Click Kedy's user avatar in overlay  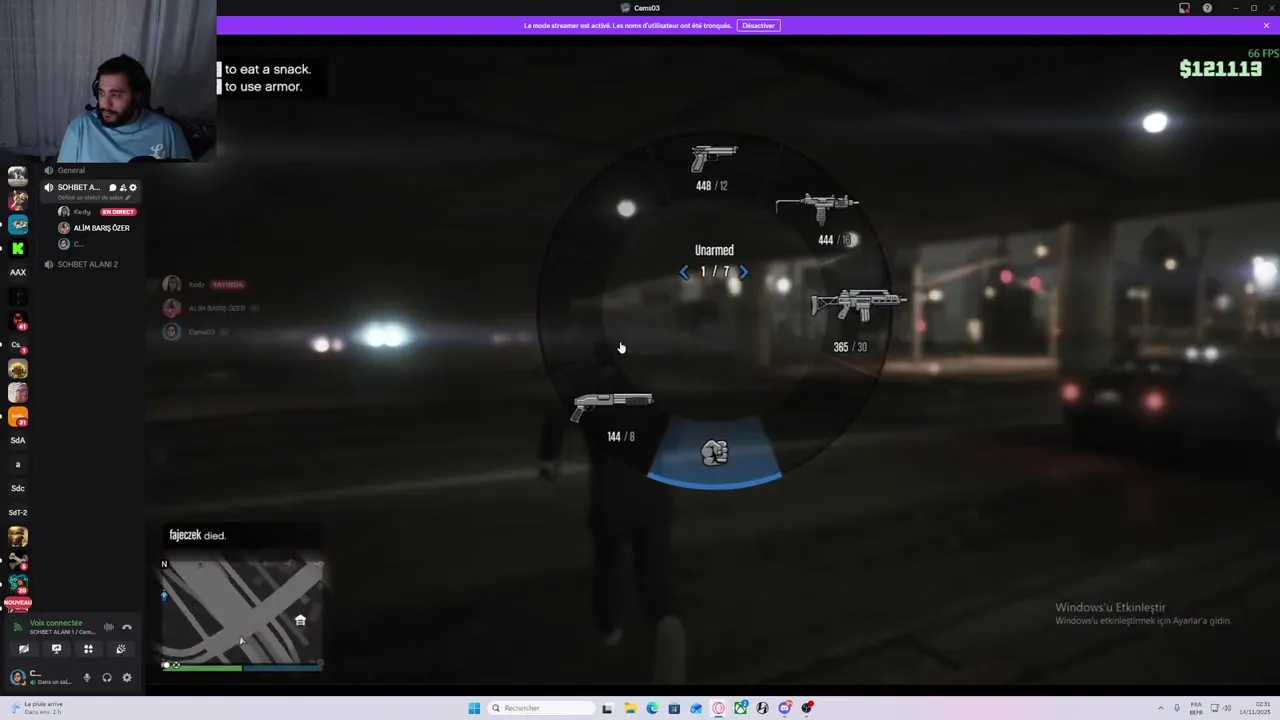(171, 284)
